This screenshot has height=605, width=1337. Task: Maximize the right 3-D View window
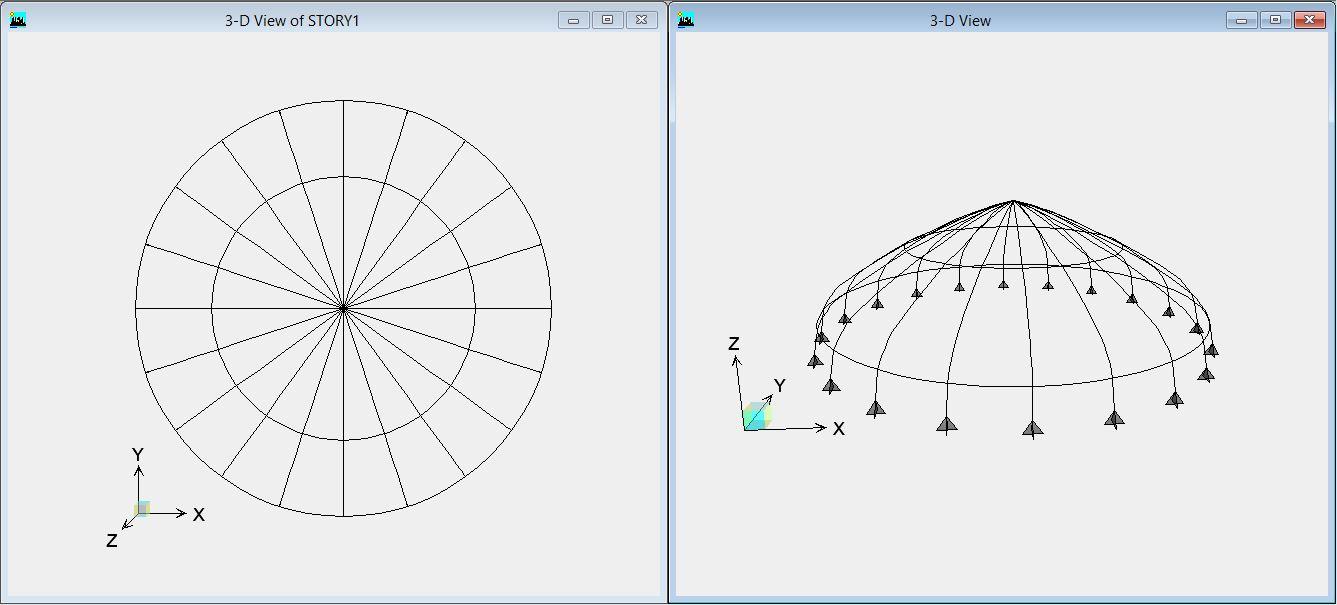coord(1275,19)
